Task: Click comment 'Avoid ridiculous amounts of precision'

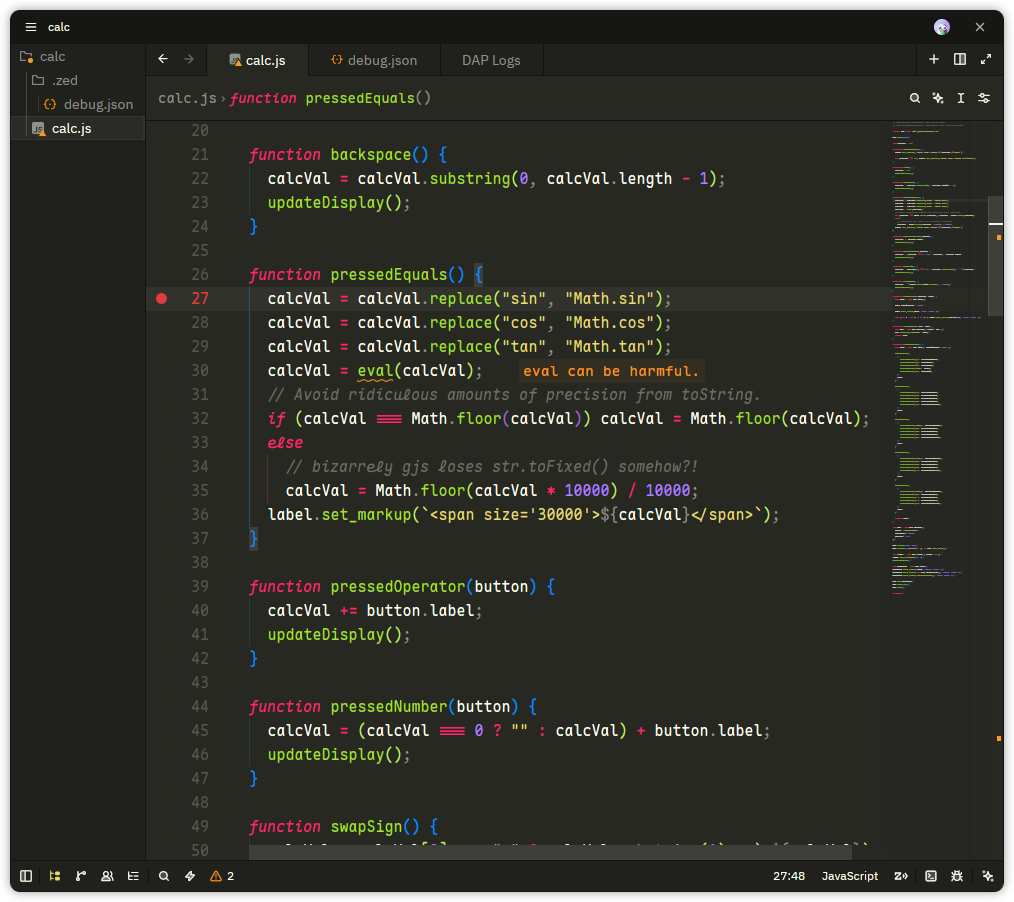Action: (514, 394)
